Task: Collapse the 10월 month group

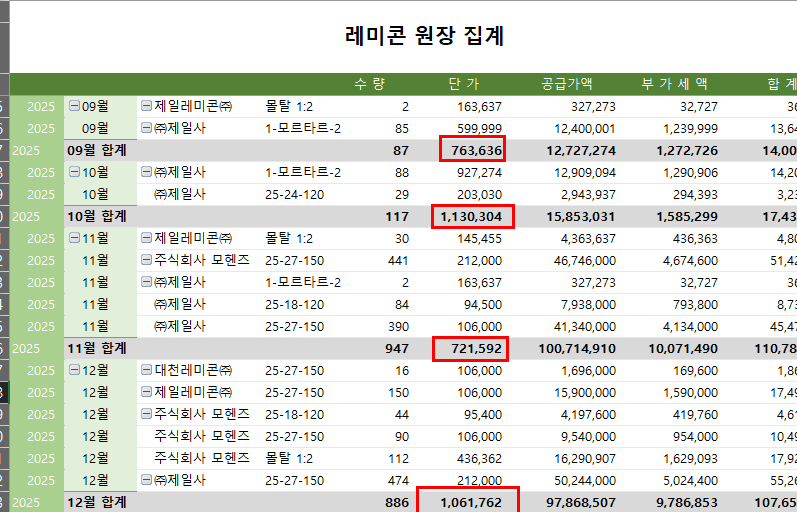Action: pos(73,172)
